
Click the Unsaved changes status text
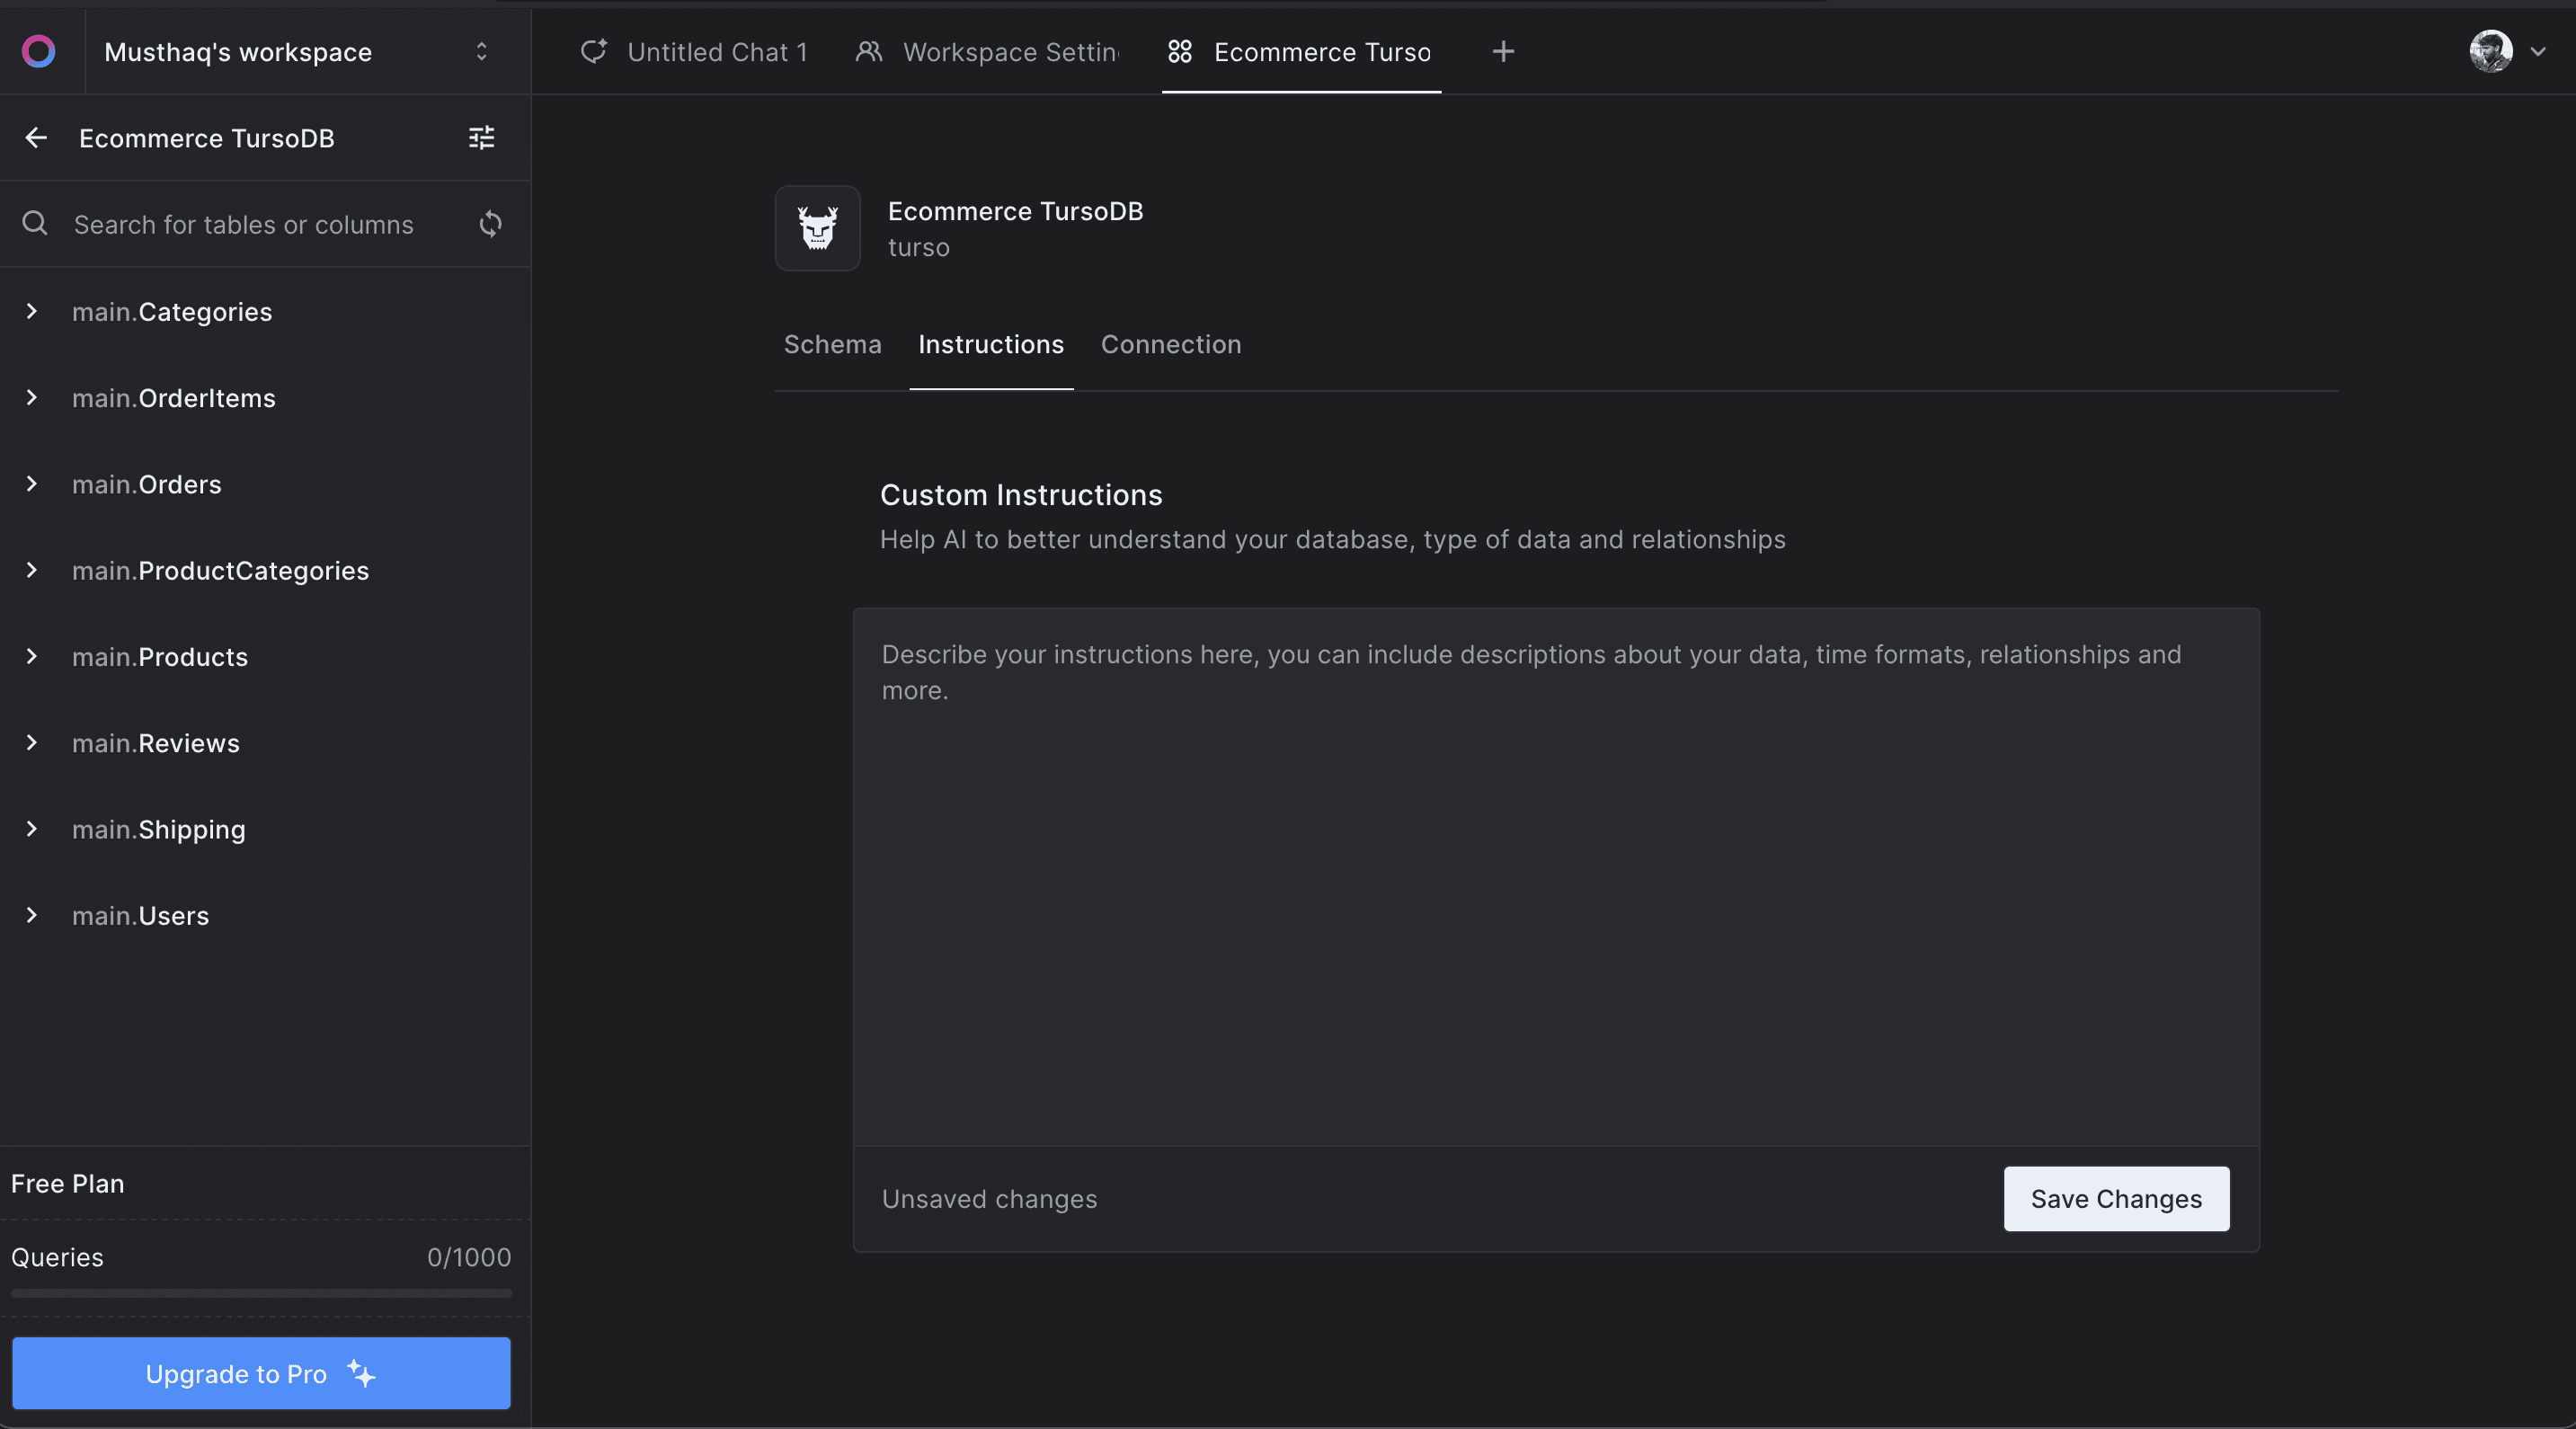pyautogui.click(x=989, y=1200)
